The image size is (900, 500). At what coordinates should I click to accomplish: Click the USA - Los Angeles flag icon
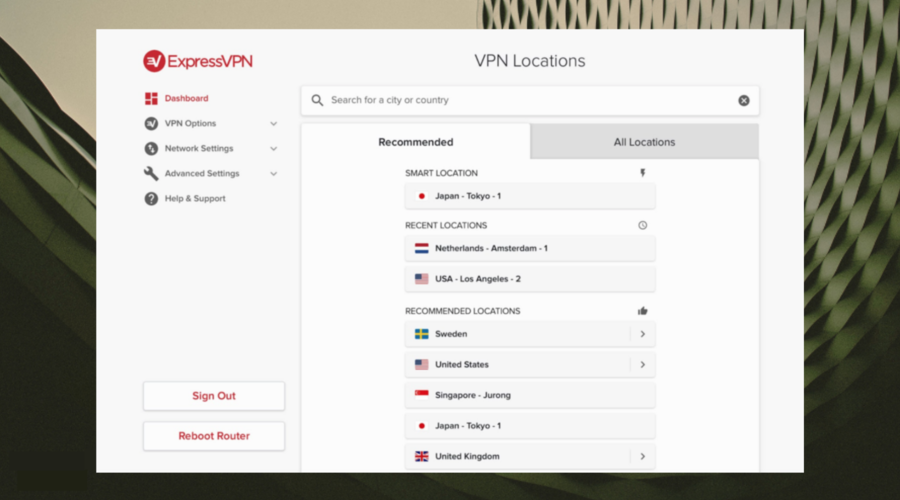click(421, 279)
